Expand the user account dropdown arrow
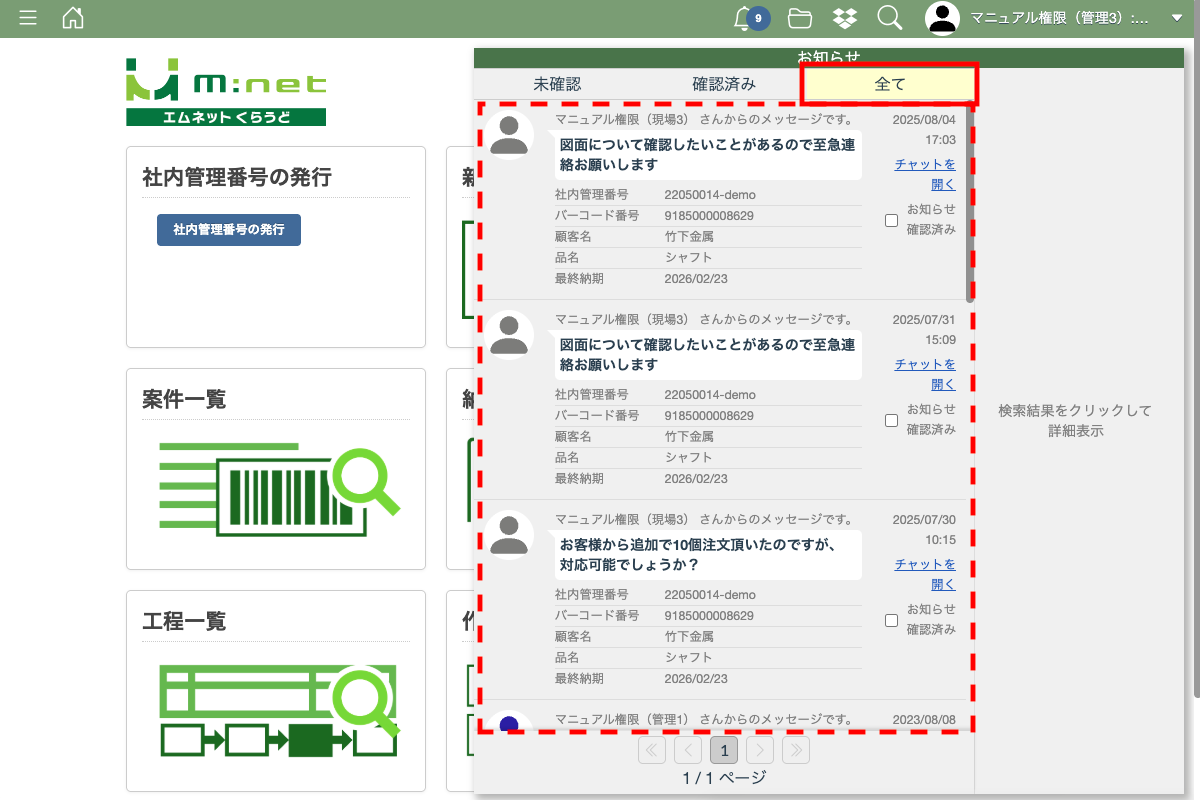This screenshot has width=1200, height=800. (1176, 18)
